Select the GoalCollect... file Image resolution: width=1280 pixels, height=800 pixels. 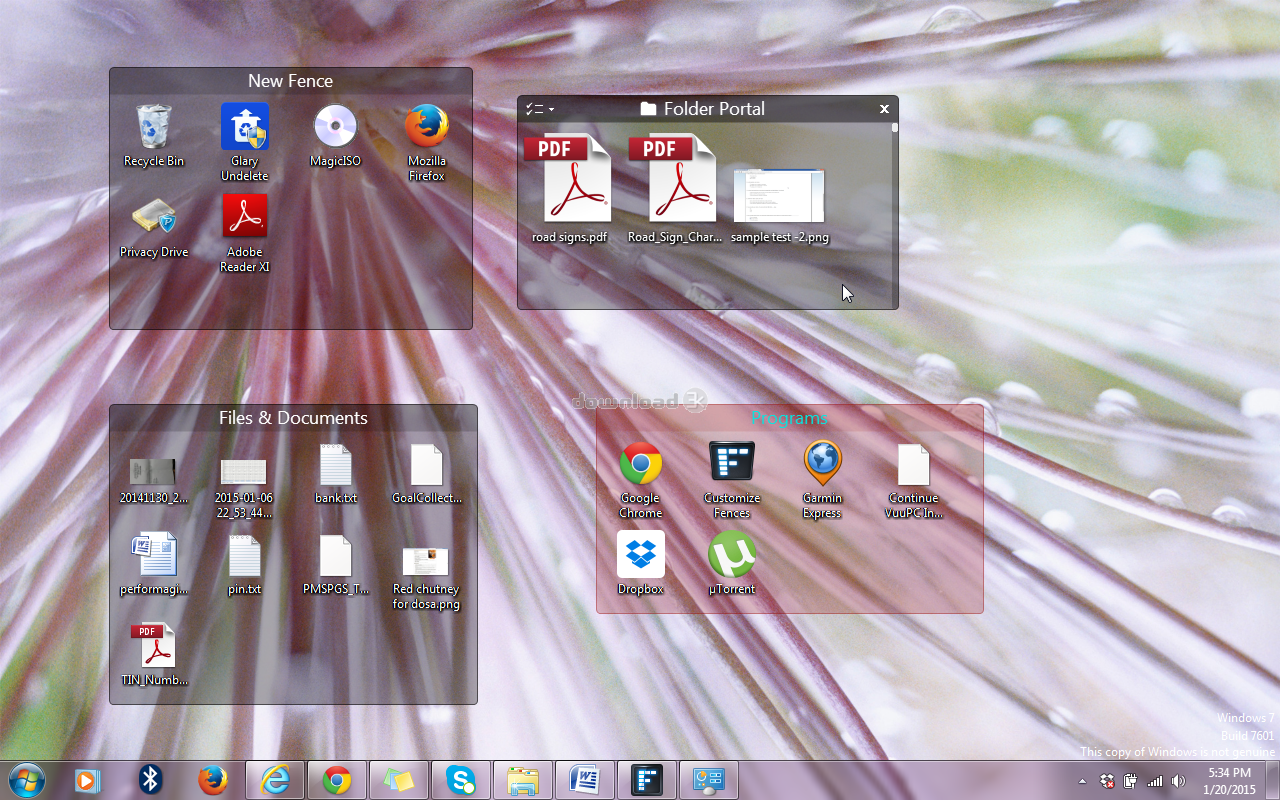[x=427, y=472]
